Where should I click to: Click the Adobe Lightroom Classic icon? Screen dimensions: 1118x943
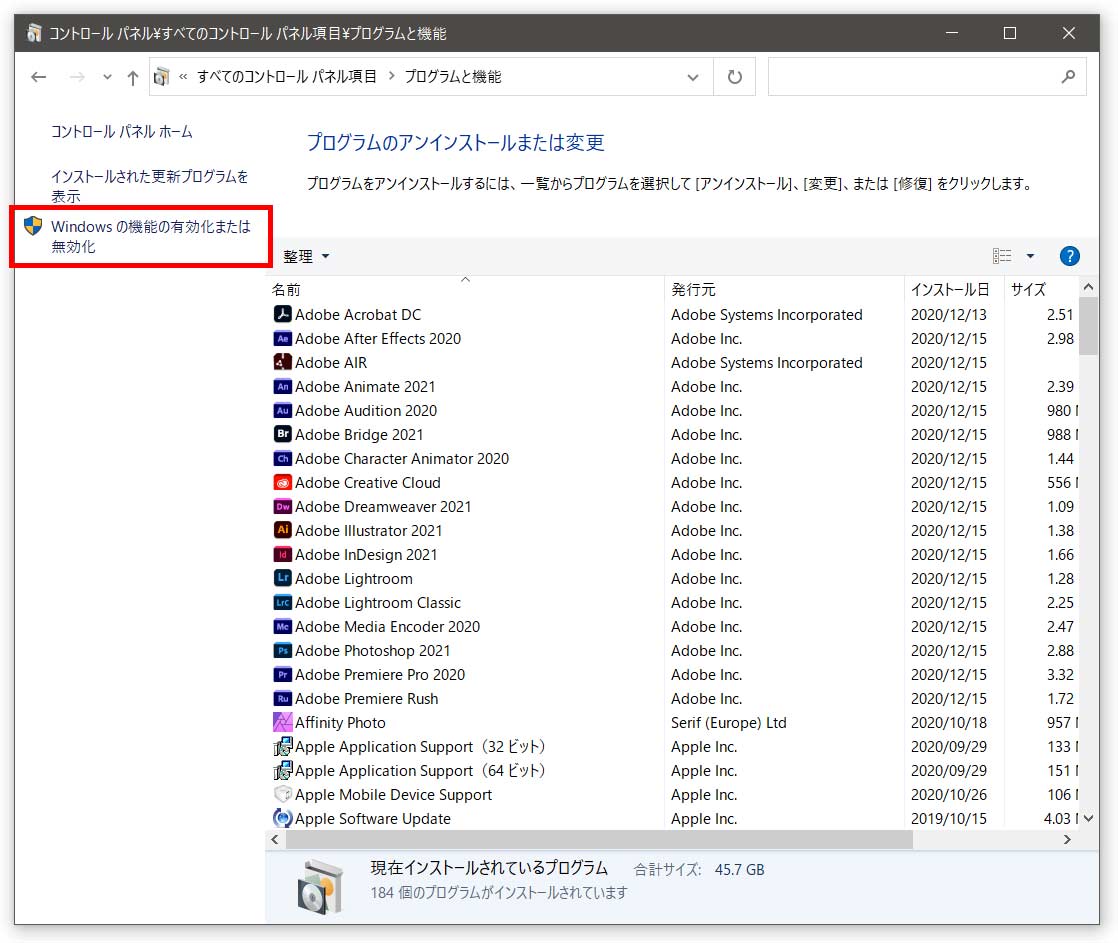282,602
